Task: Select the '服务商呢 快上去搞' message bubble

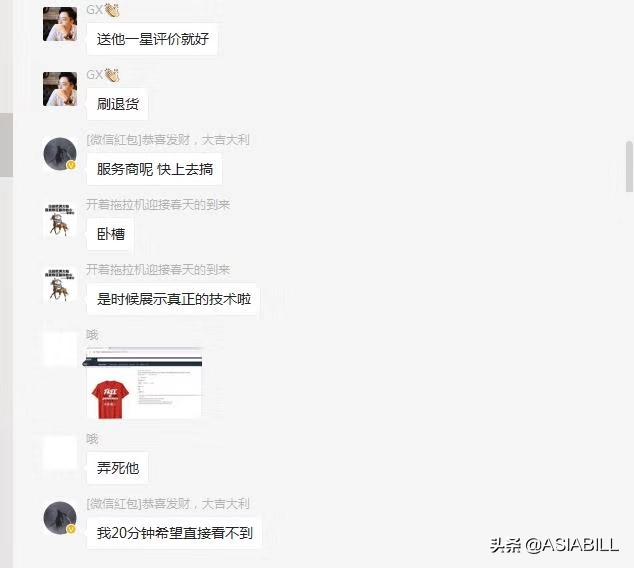Action: tap(154, 169)
